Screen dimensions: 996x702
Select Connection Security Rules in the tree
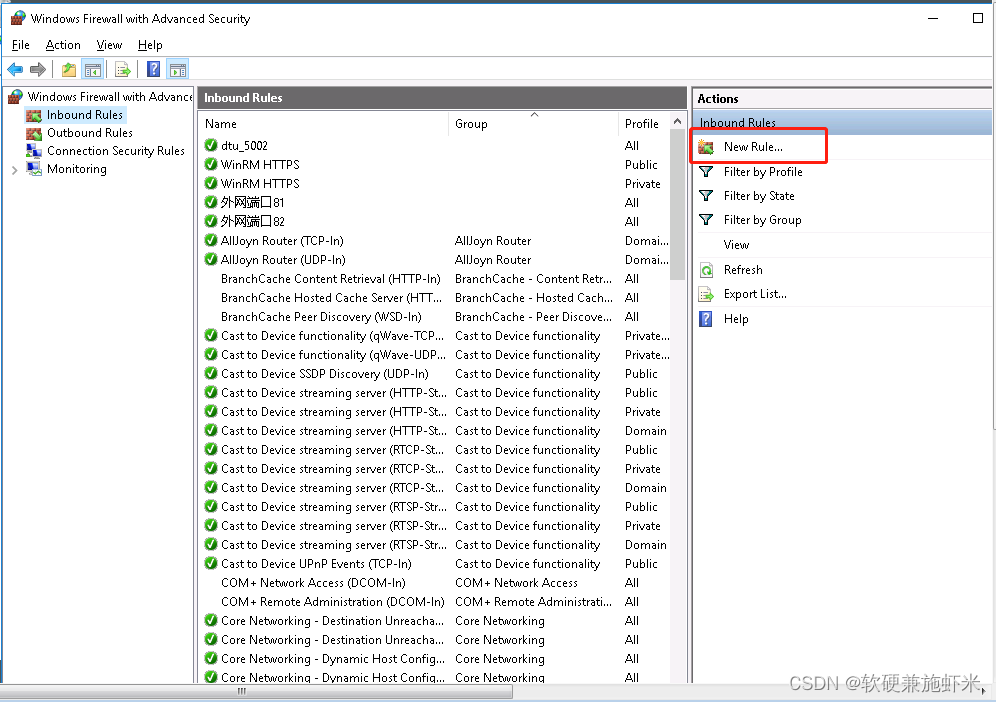click(x=116, y=151)
